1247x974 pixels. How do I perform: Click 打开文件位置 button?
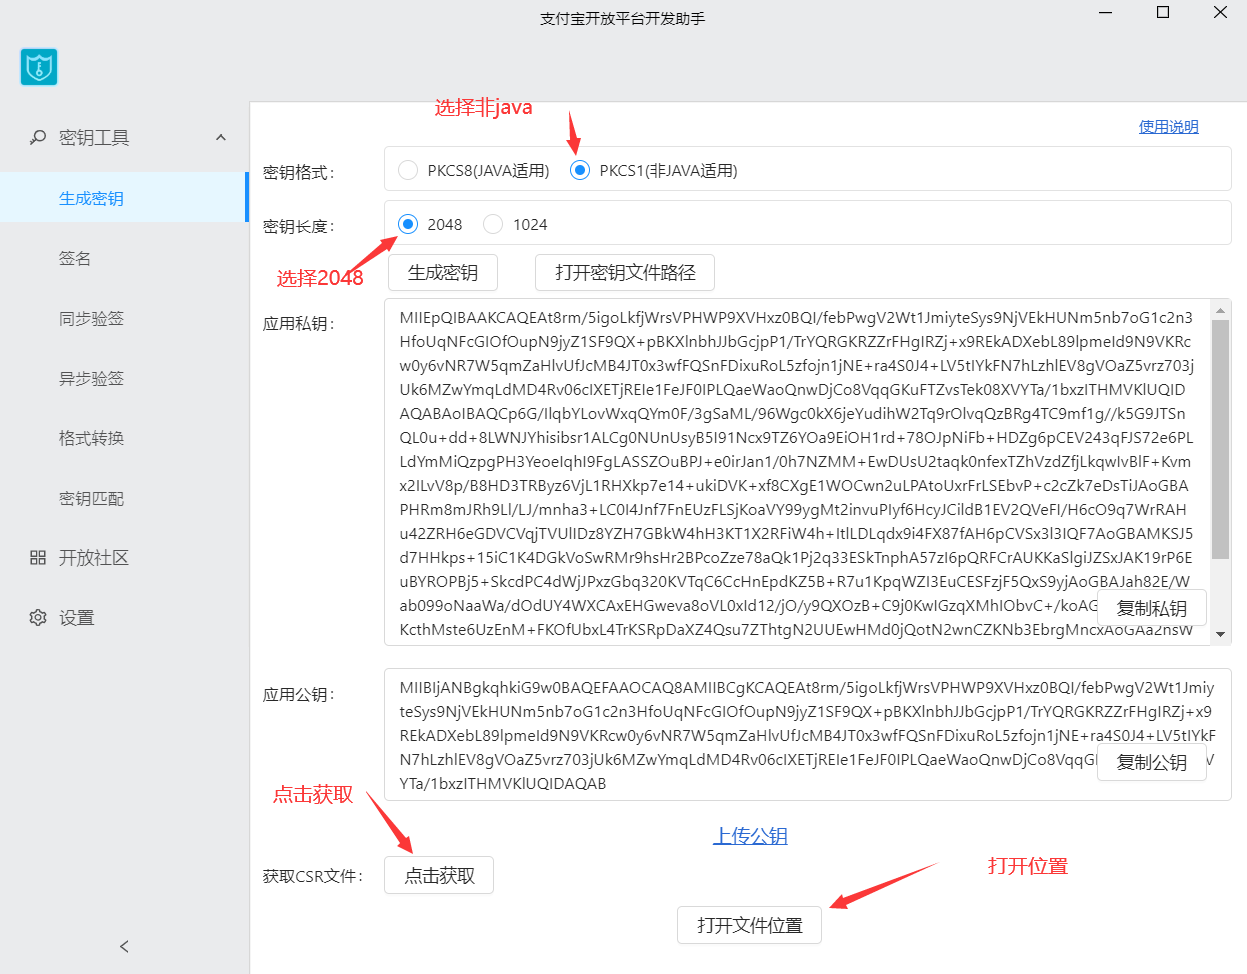pos(750,925)
